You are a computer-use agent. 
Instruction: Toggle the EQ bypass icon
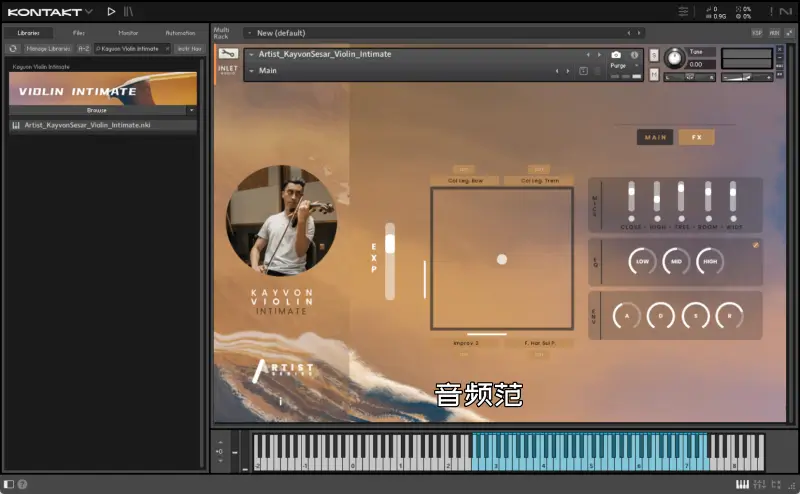[756, 245]
